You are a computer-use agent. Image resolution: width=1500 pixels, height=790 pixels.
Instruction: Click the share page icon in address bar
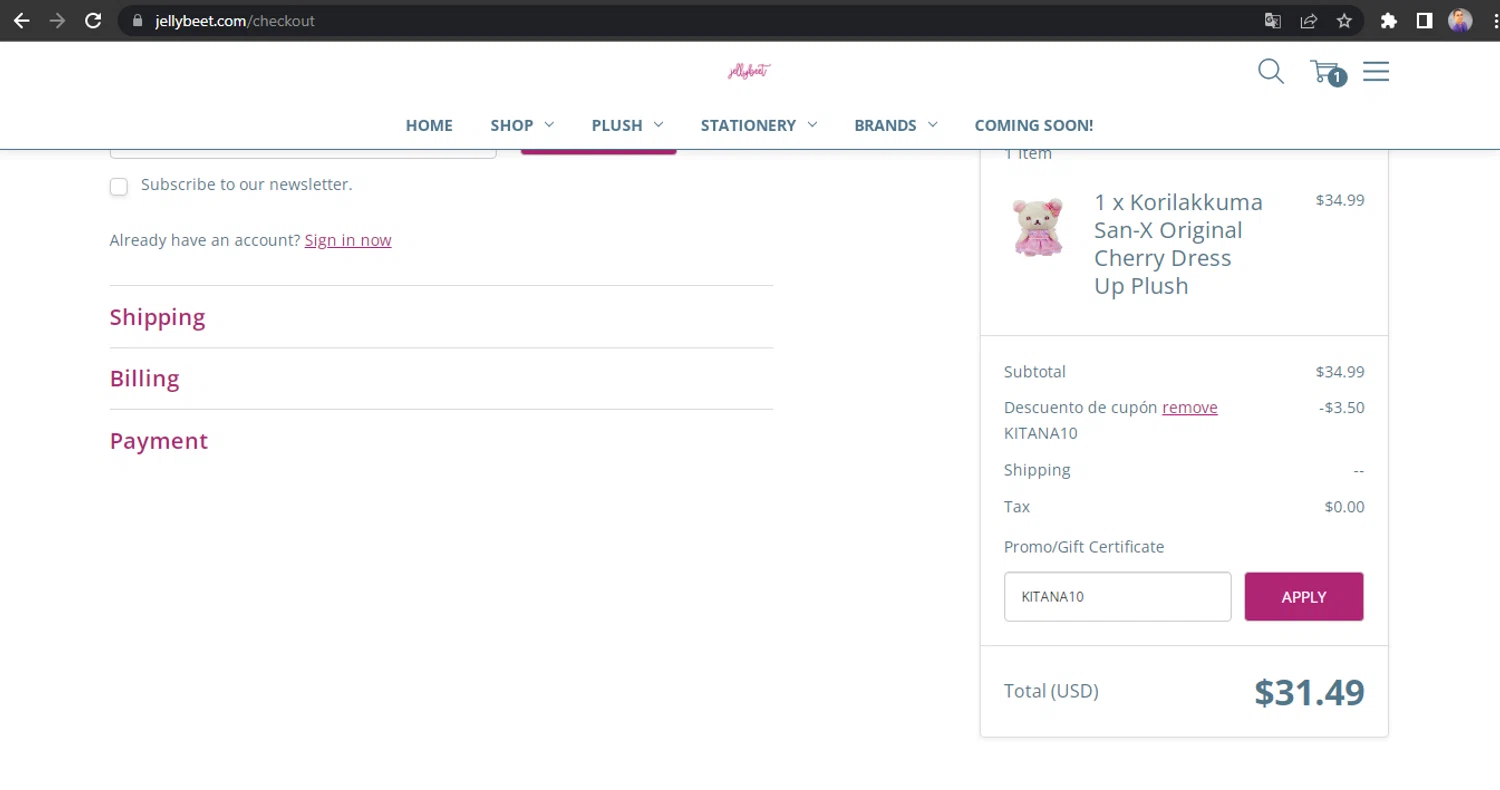[1308, 20]
